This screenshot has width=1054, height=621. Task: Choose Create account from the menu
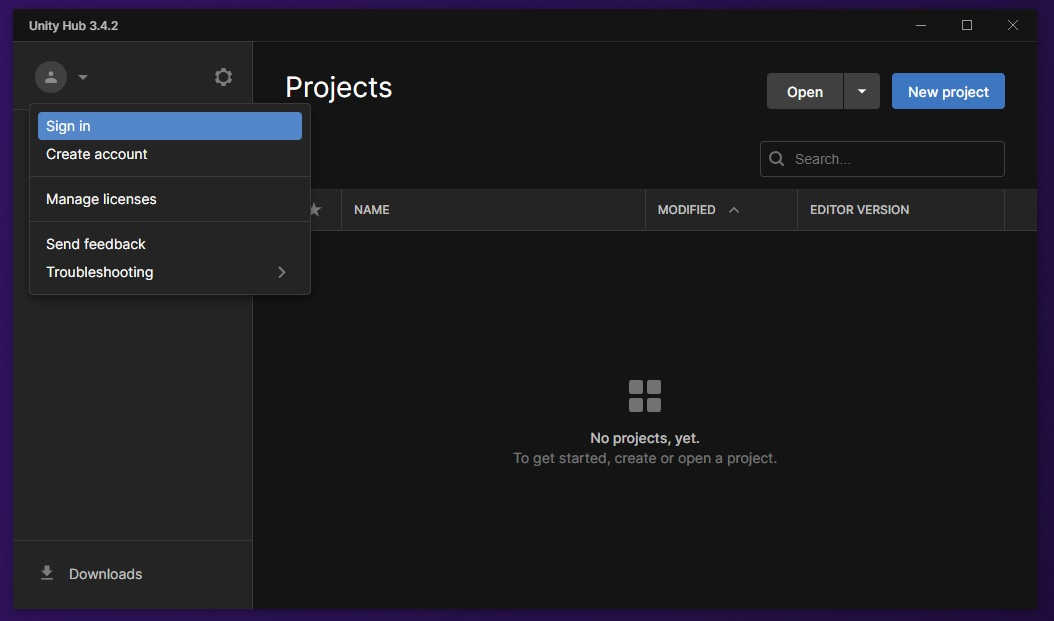(96, 154)
